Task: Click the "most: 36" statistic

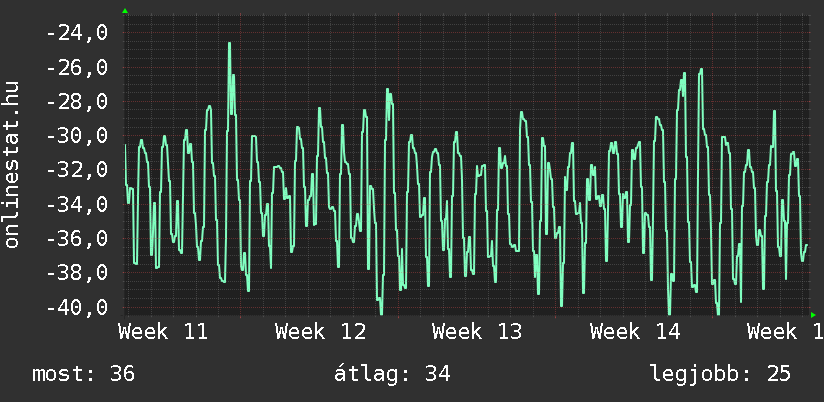Action: point(83,375)
